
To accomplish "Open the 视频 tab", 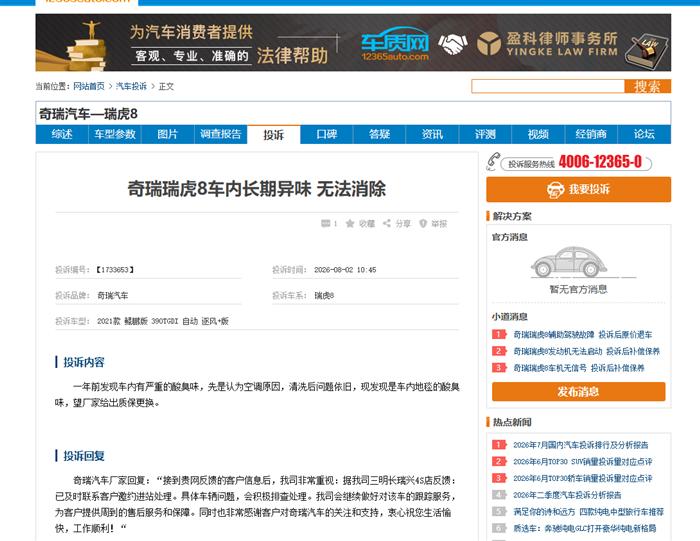I will click(x=538, y=134).
